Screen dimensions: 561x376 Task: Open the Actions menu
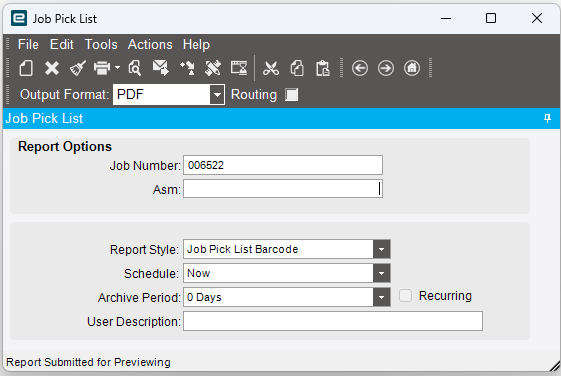coord(150,45)
